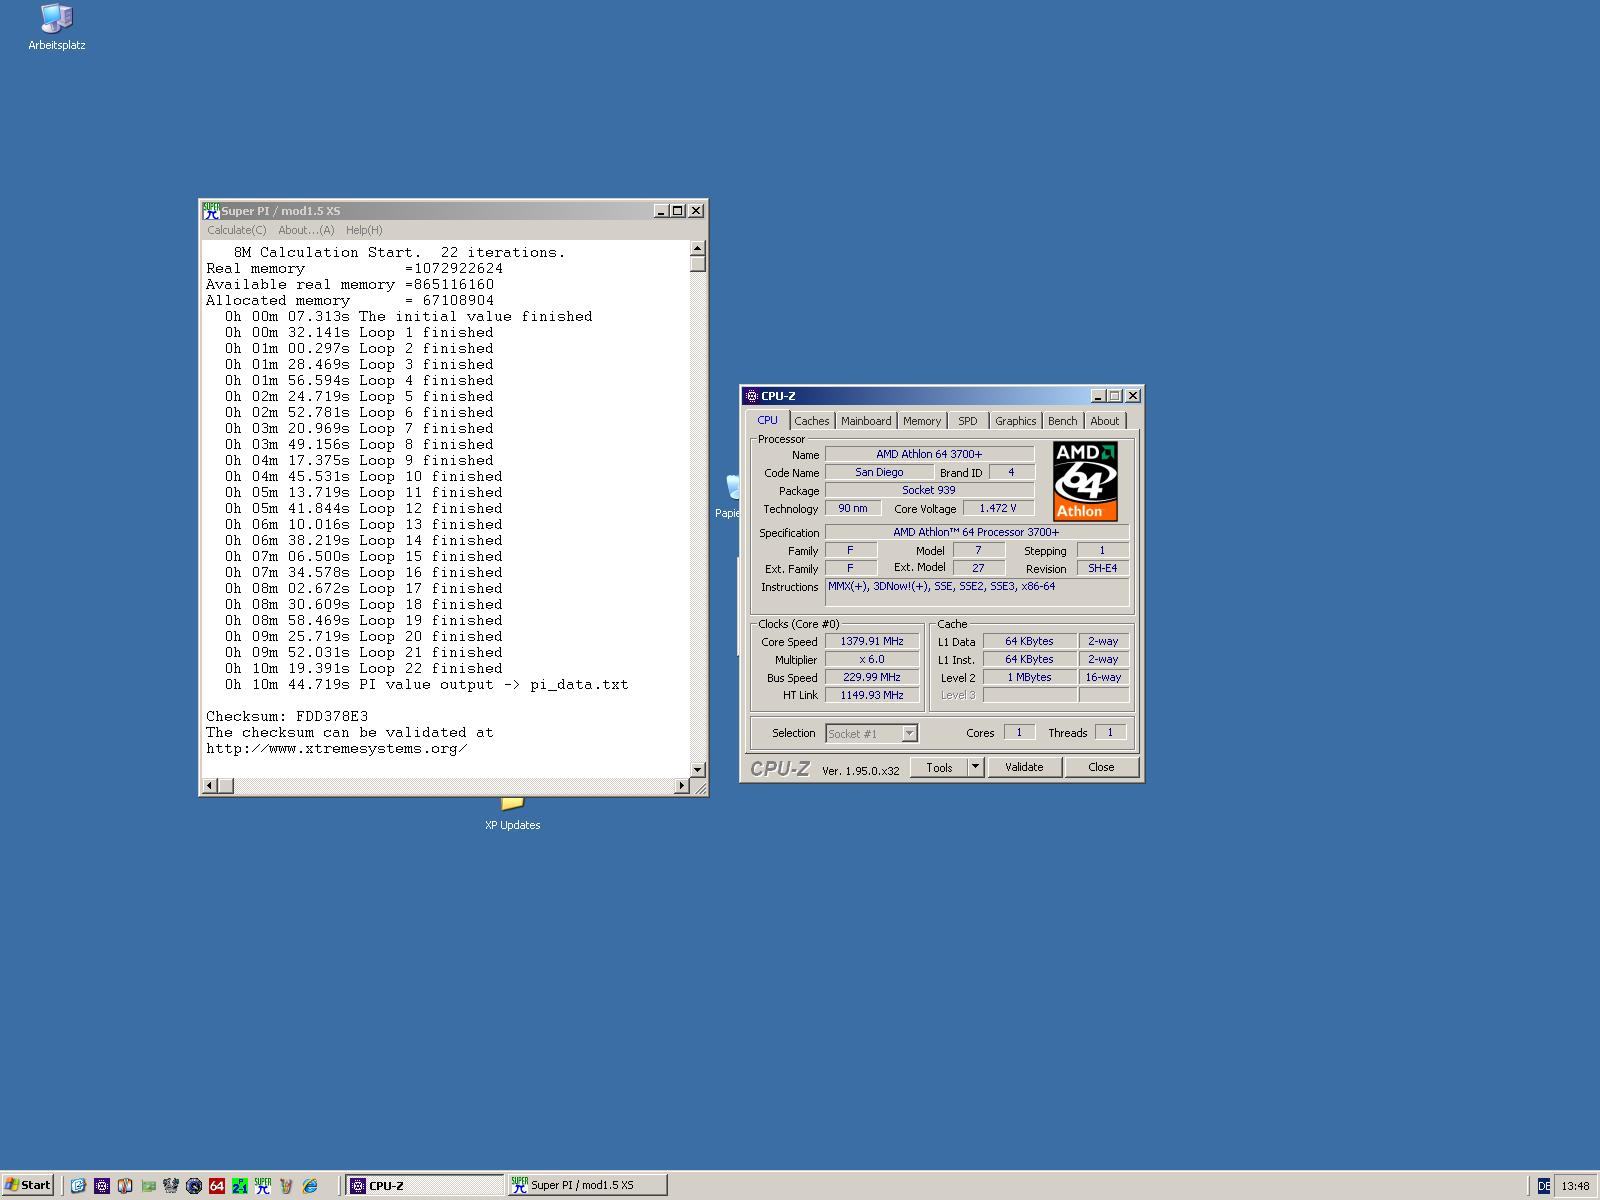
Task: Click the Core Speed value 1379.91 MHz
Action: [x=872, y=641]
